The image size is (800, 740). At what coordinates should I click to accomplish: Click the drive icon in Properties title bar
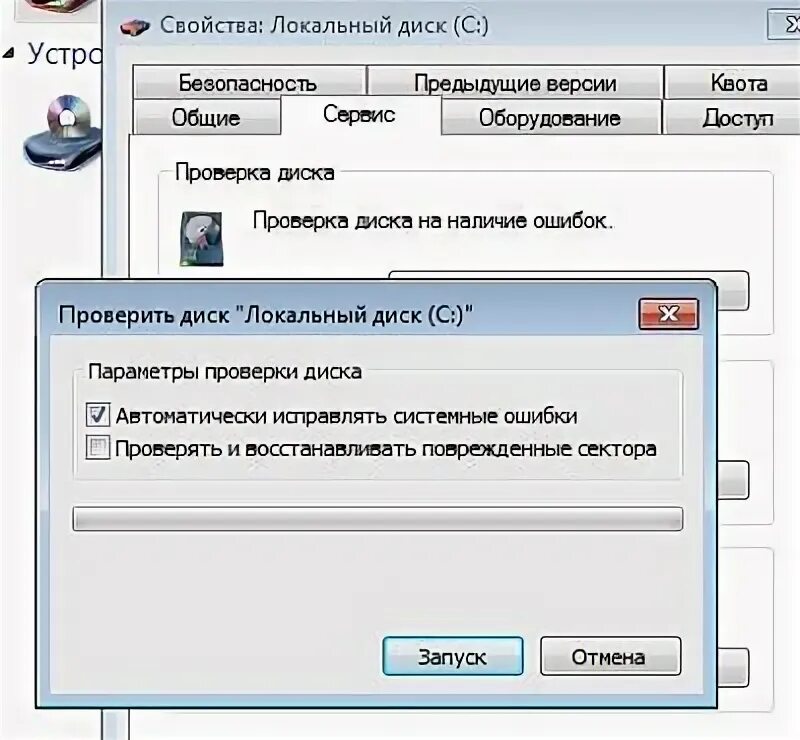(135, 27)
